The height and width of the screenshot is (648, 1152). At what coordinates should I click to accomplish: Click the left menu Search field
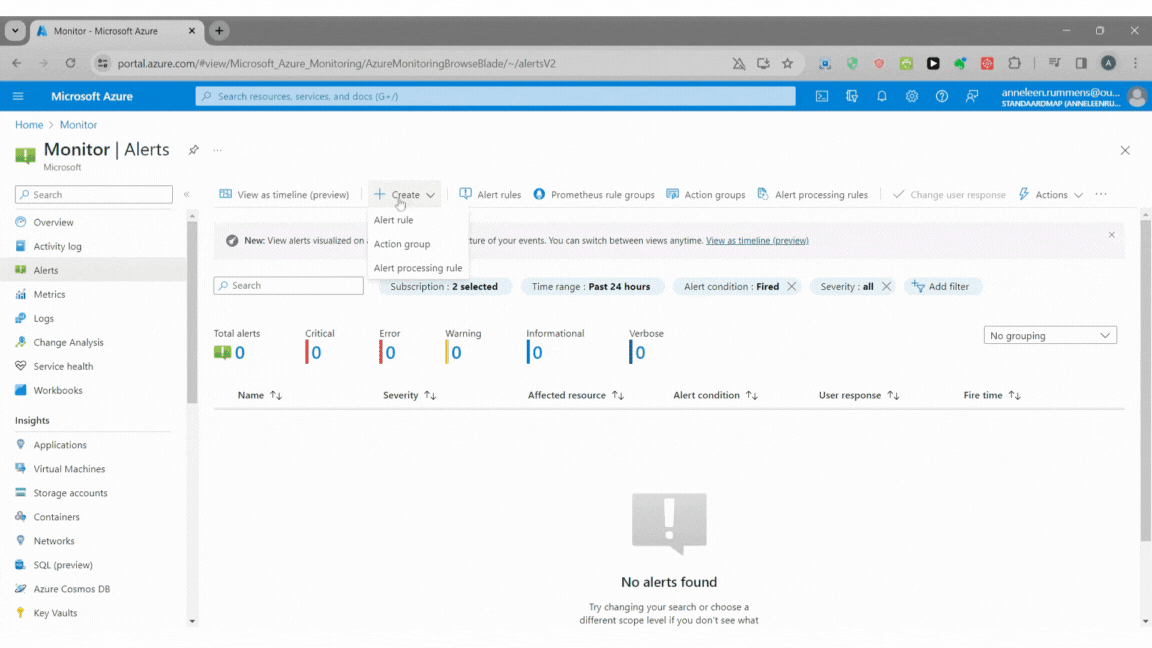pos(94,195)
